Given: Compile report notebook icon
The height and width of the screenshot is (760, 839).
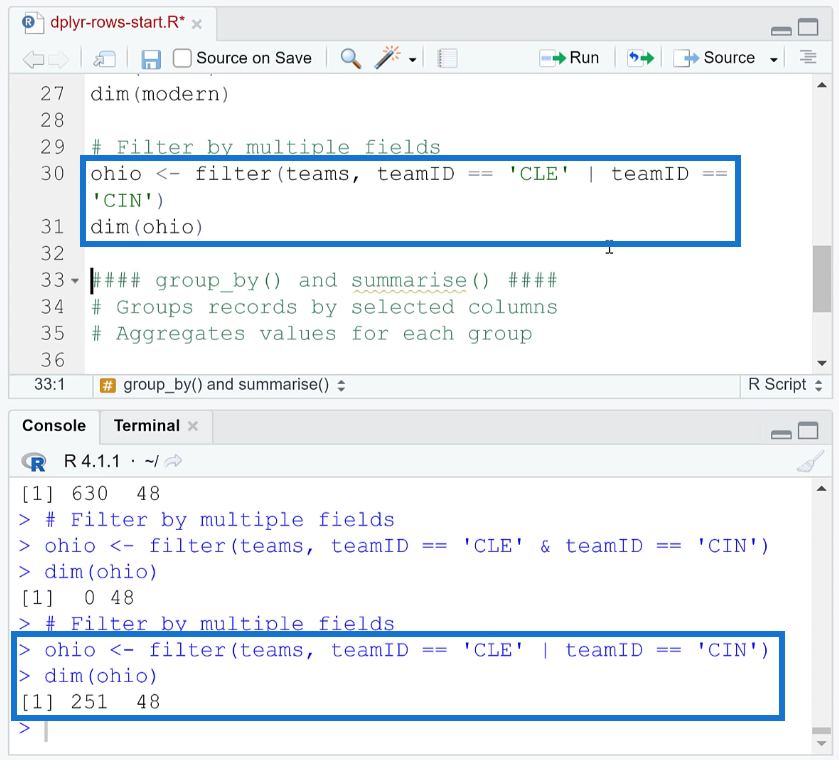Looking at the screenshot, I should pyautogui.click(x=447, y=58).
